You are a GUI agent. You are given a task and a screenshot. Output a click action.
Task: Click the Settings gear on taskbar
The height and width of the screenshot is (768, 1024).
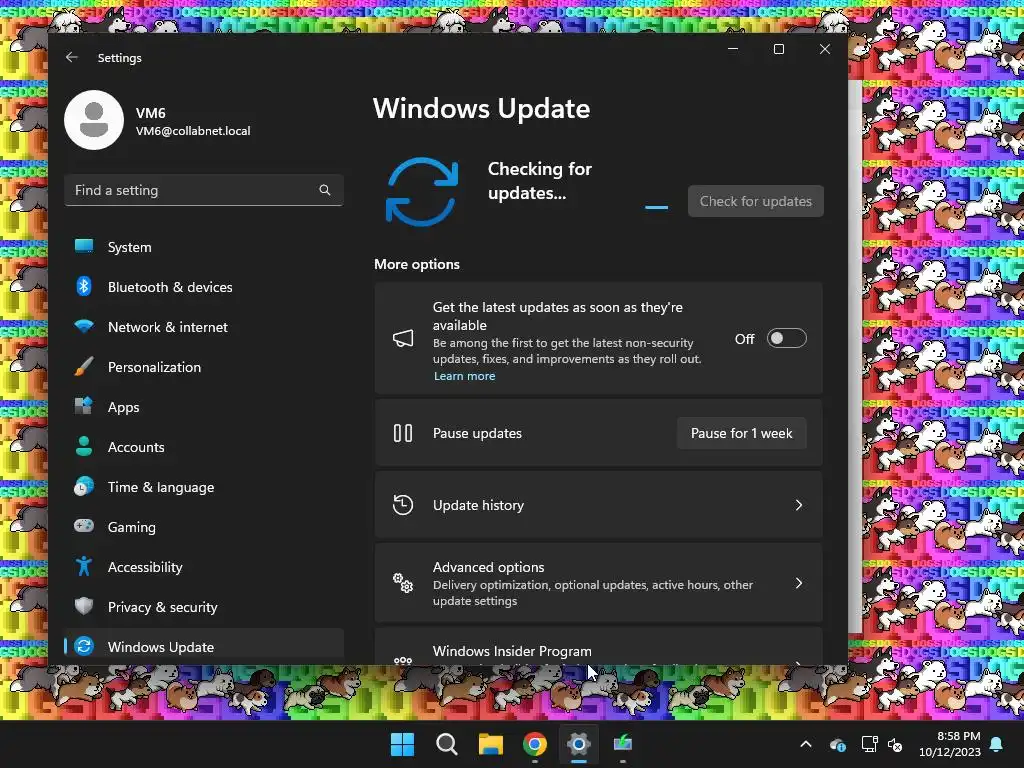point(579,744)
